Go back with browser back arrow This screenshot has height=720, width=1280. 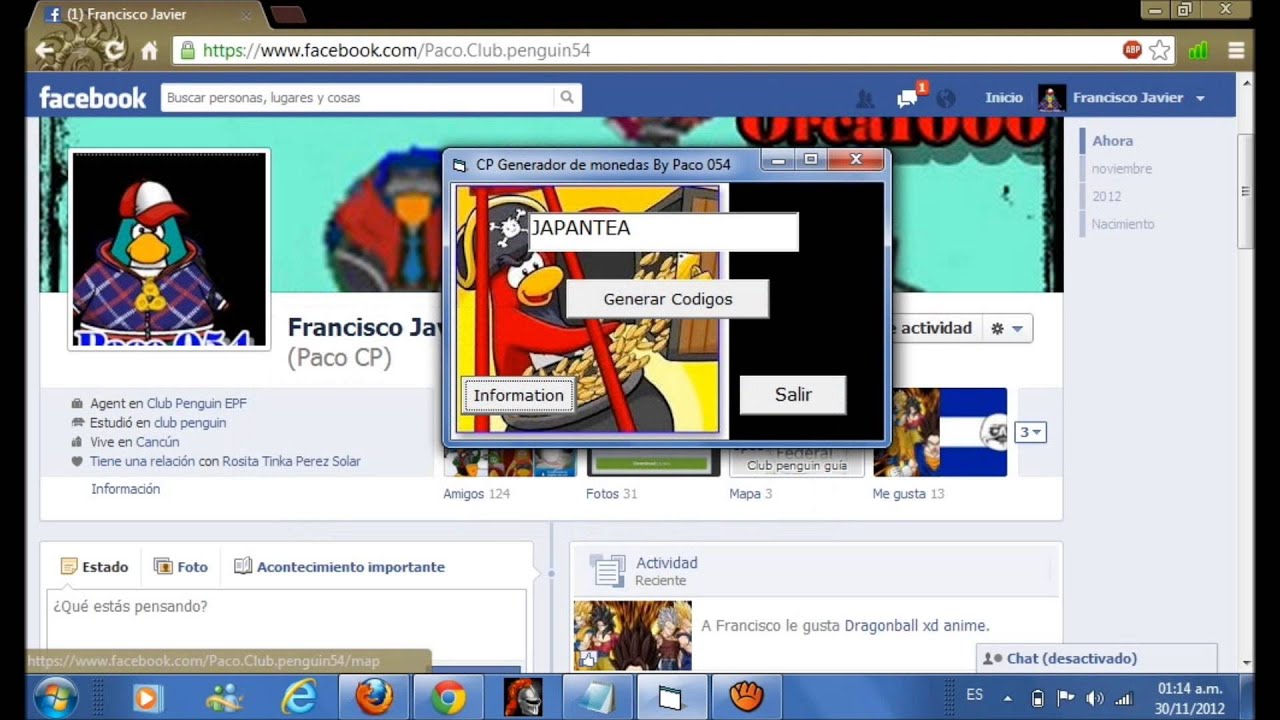pos(45,50)
